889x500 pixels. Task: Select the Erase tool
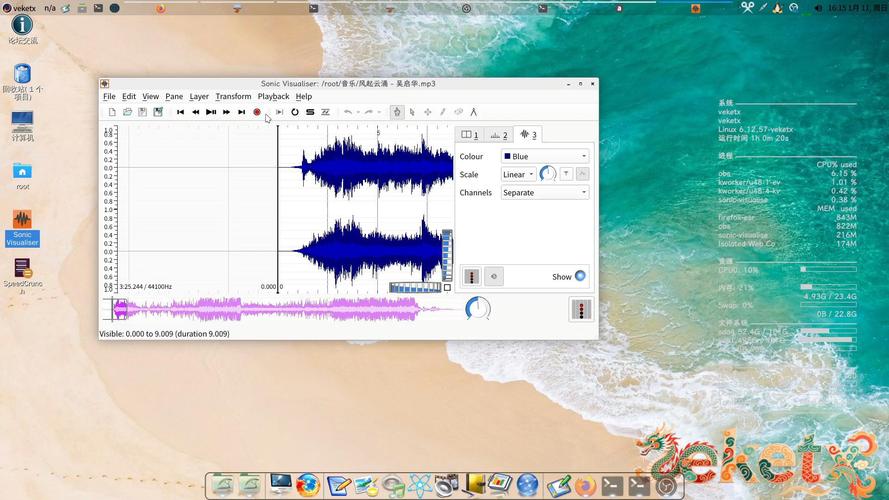tap(458, 112)
